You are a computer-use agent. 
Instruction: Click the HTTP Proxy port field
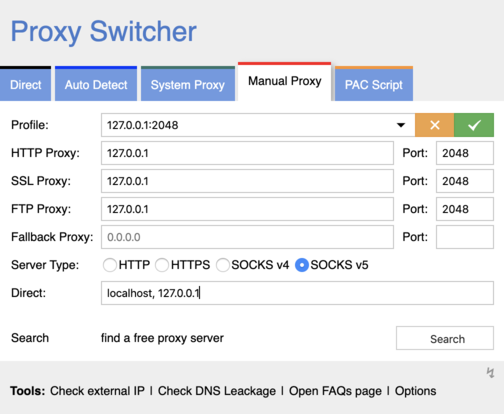pyautogui.click(x=465, y=153)
